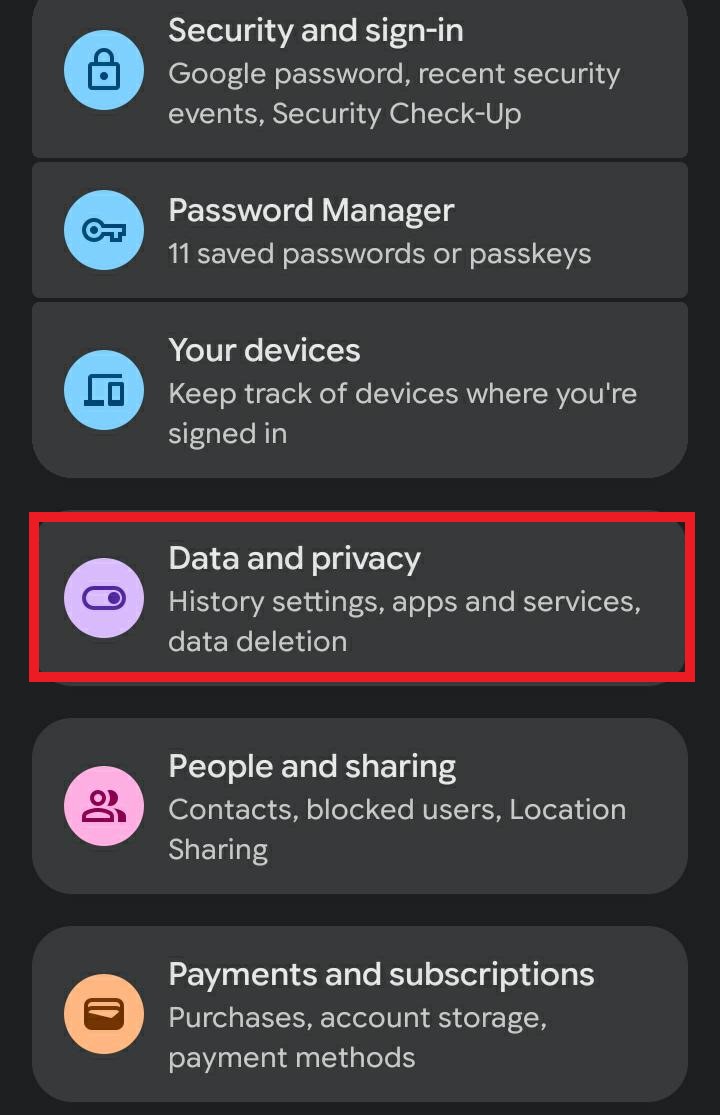Open the Security and sign-in title
Image resolution: width=720 pixels, height=1115 pixels.
pos(315,30)
